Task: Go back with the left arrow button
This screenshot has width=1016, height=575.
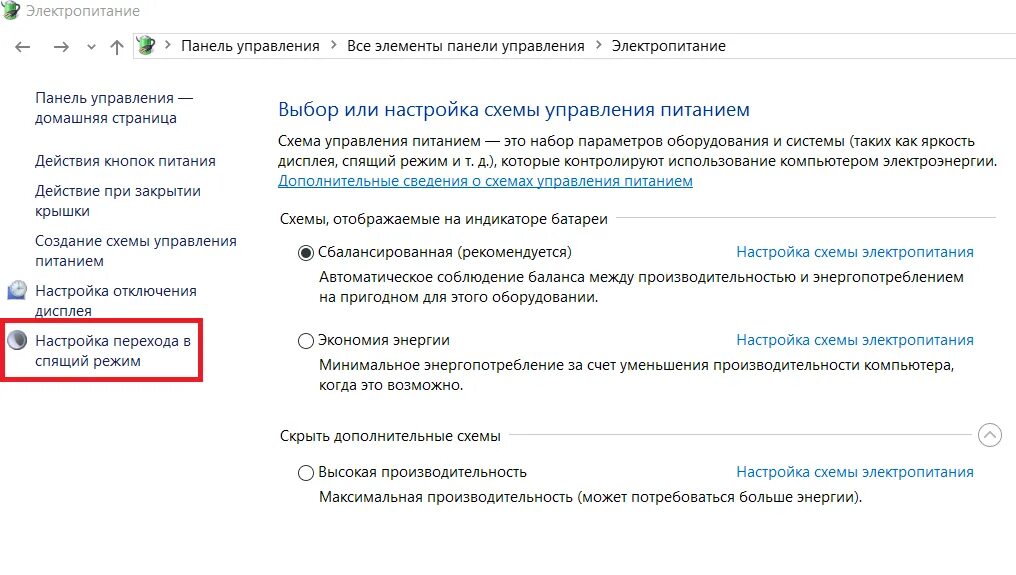Action: point(23,47)
